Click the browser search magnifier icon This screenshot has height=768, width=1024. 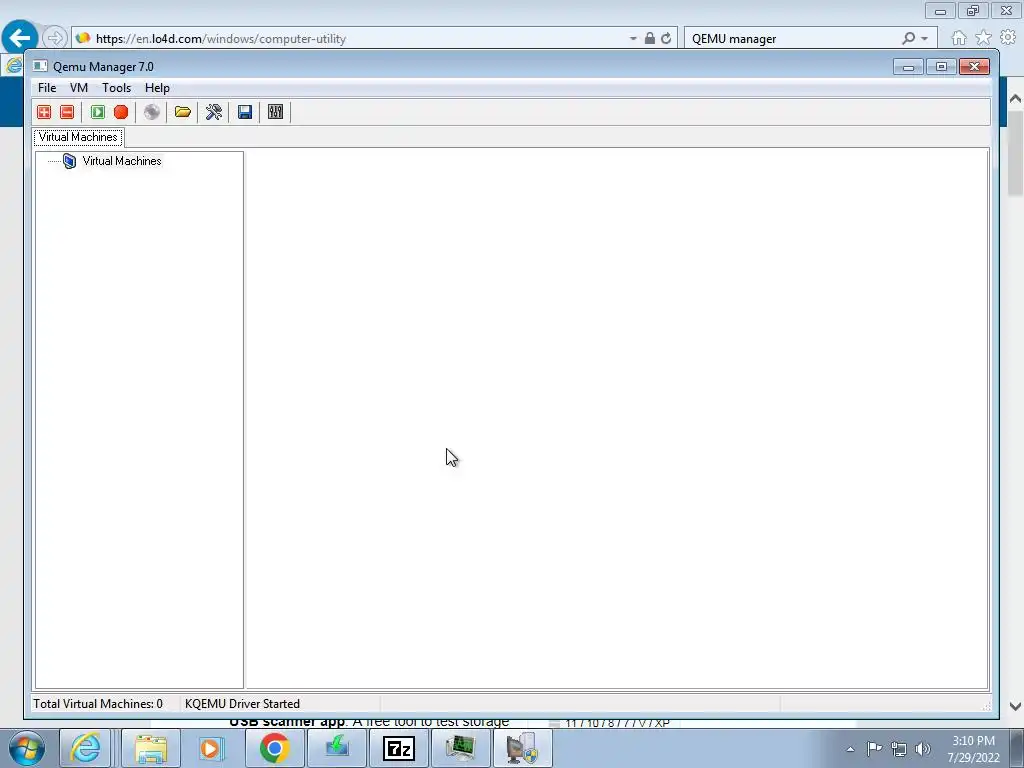pos(908,39)
